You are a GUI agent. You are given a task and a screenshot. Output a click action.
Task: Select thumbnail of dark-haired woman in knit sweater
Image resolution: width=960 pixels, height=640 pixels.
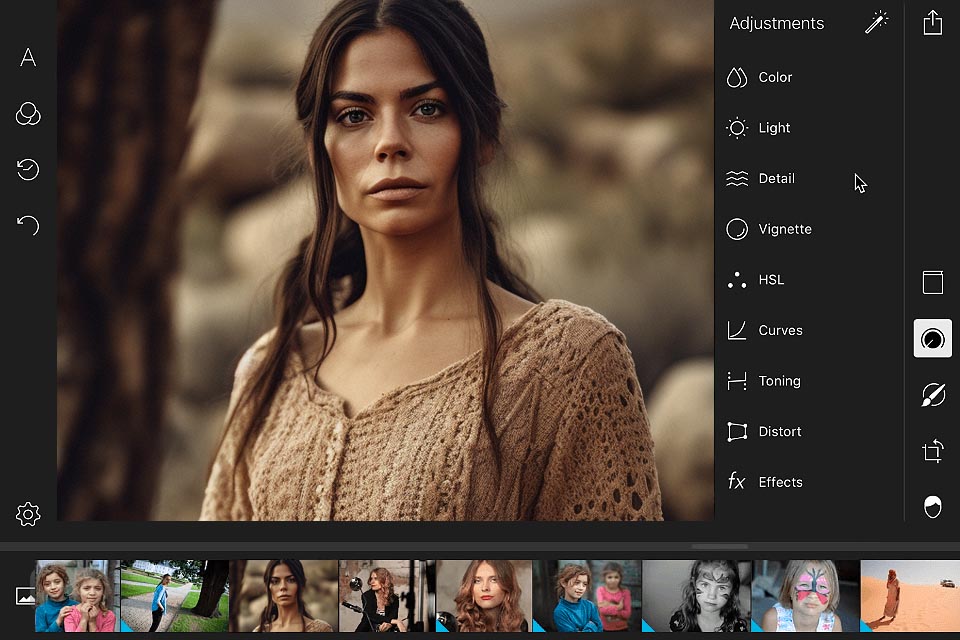283,596
